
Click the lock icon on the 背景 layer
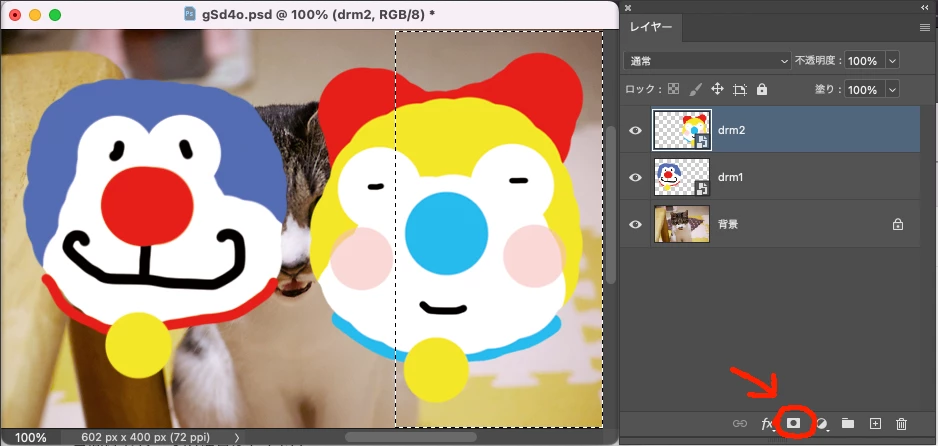point(897,224)
